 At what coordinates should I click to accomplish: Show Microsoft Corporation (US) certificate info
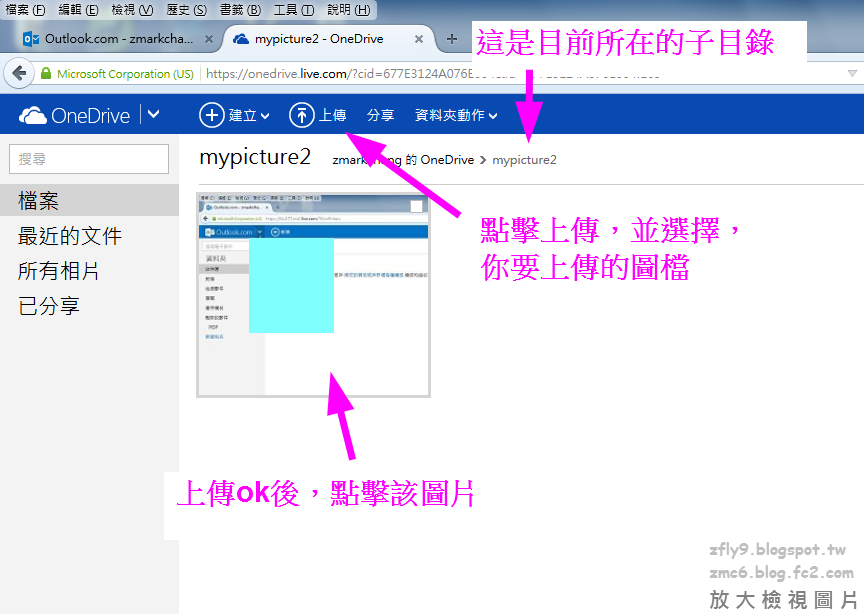coord(125,74)
